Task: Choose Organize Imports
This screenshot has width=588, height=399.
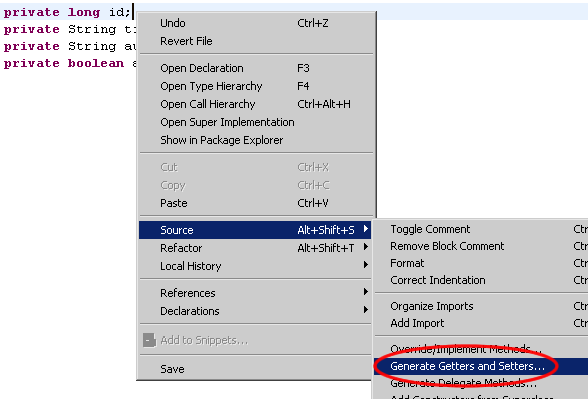Action: pos(481,306)
